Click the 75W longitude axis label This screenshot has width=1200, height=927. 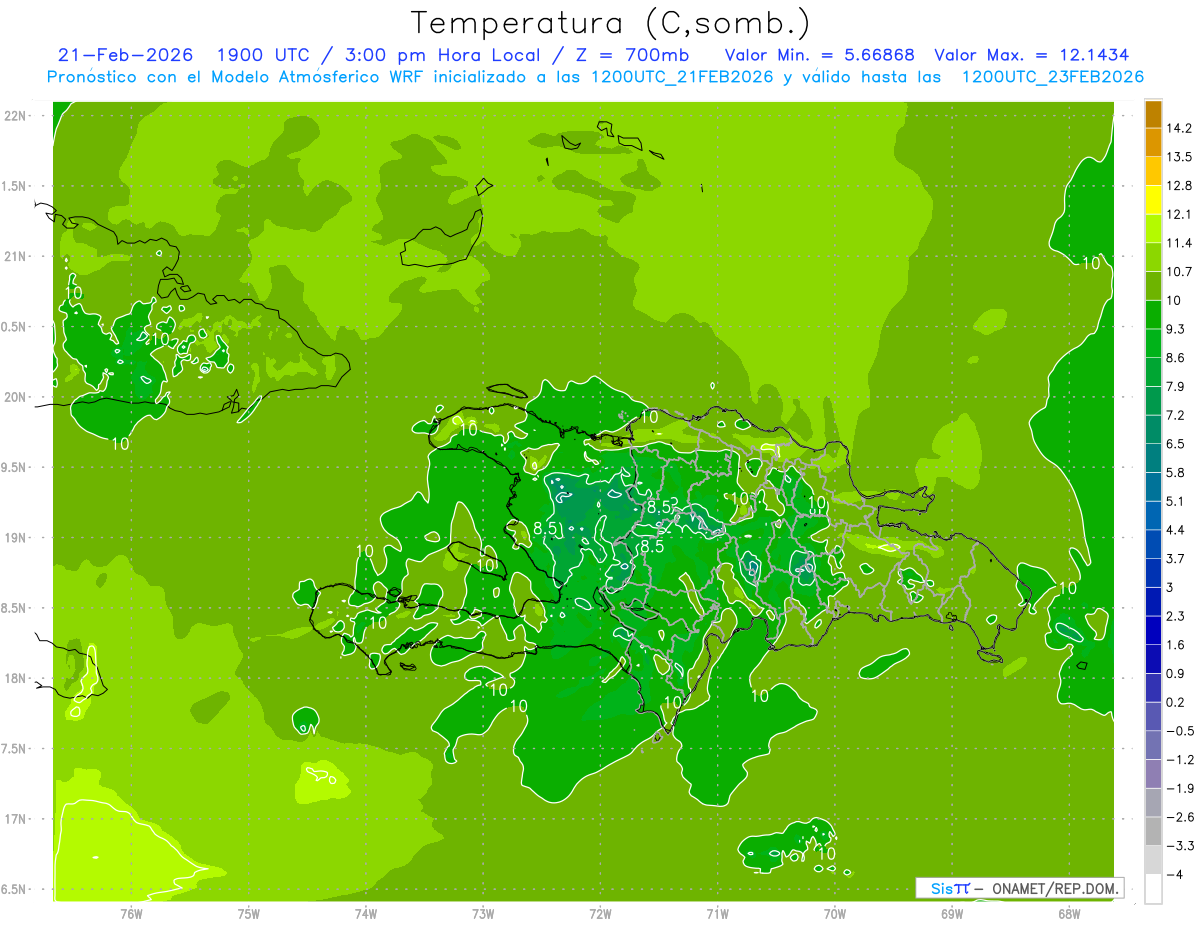coord(249,913)
